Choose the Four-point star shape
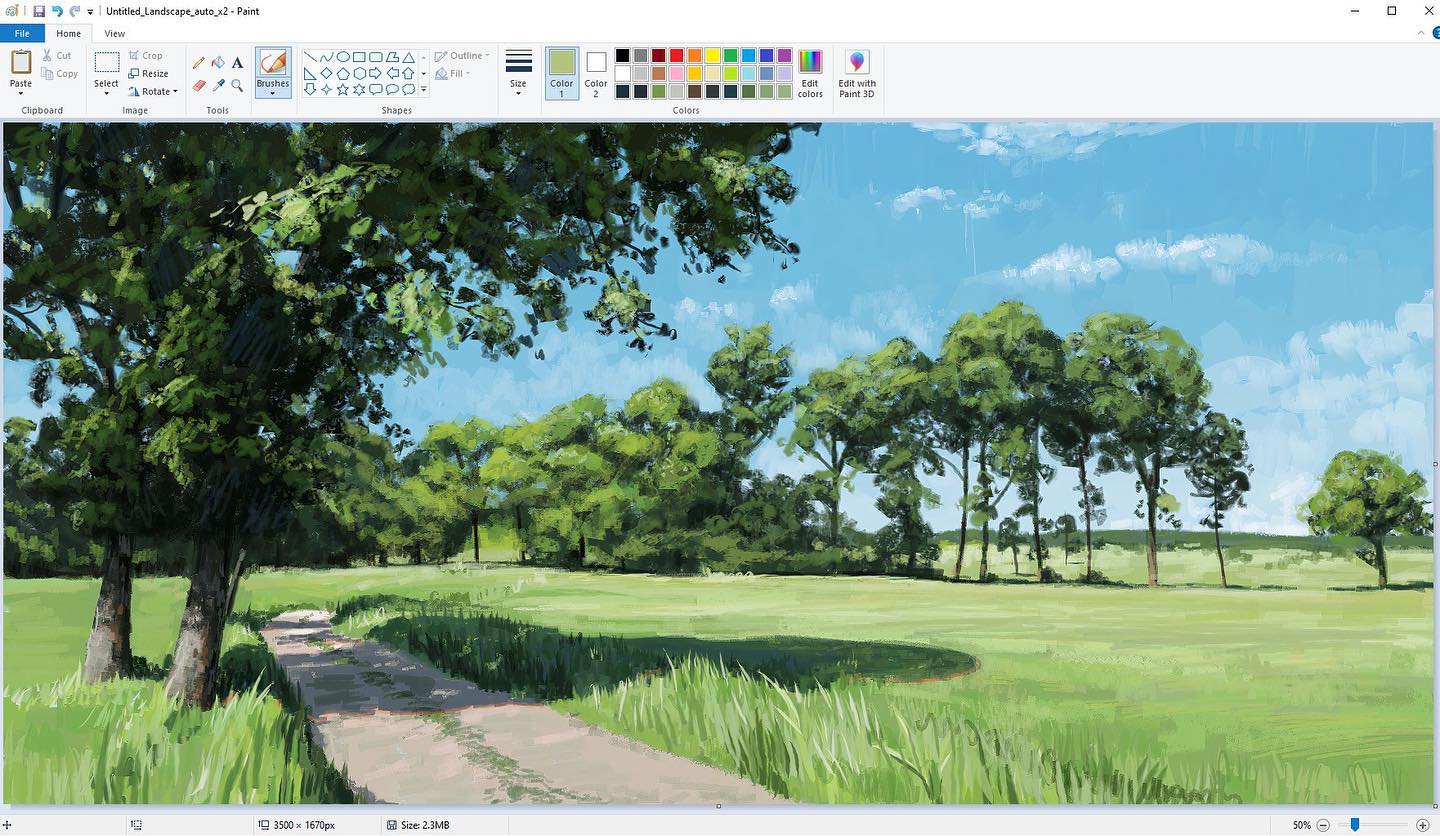The image size is (1440, 836). click(326, 89)
